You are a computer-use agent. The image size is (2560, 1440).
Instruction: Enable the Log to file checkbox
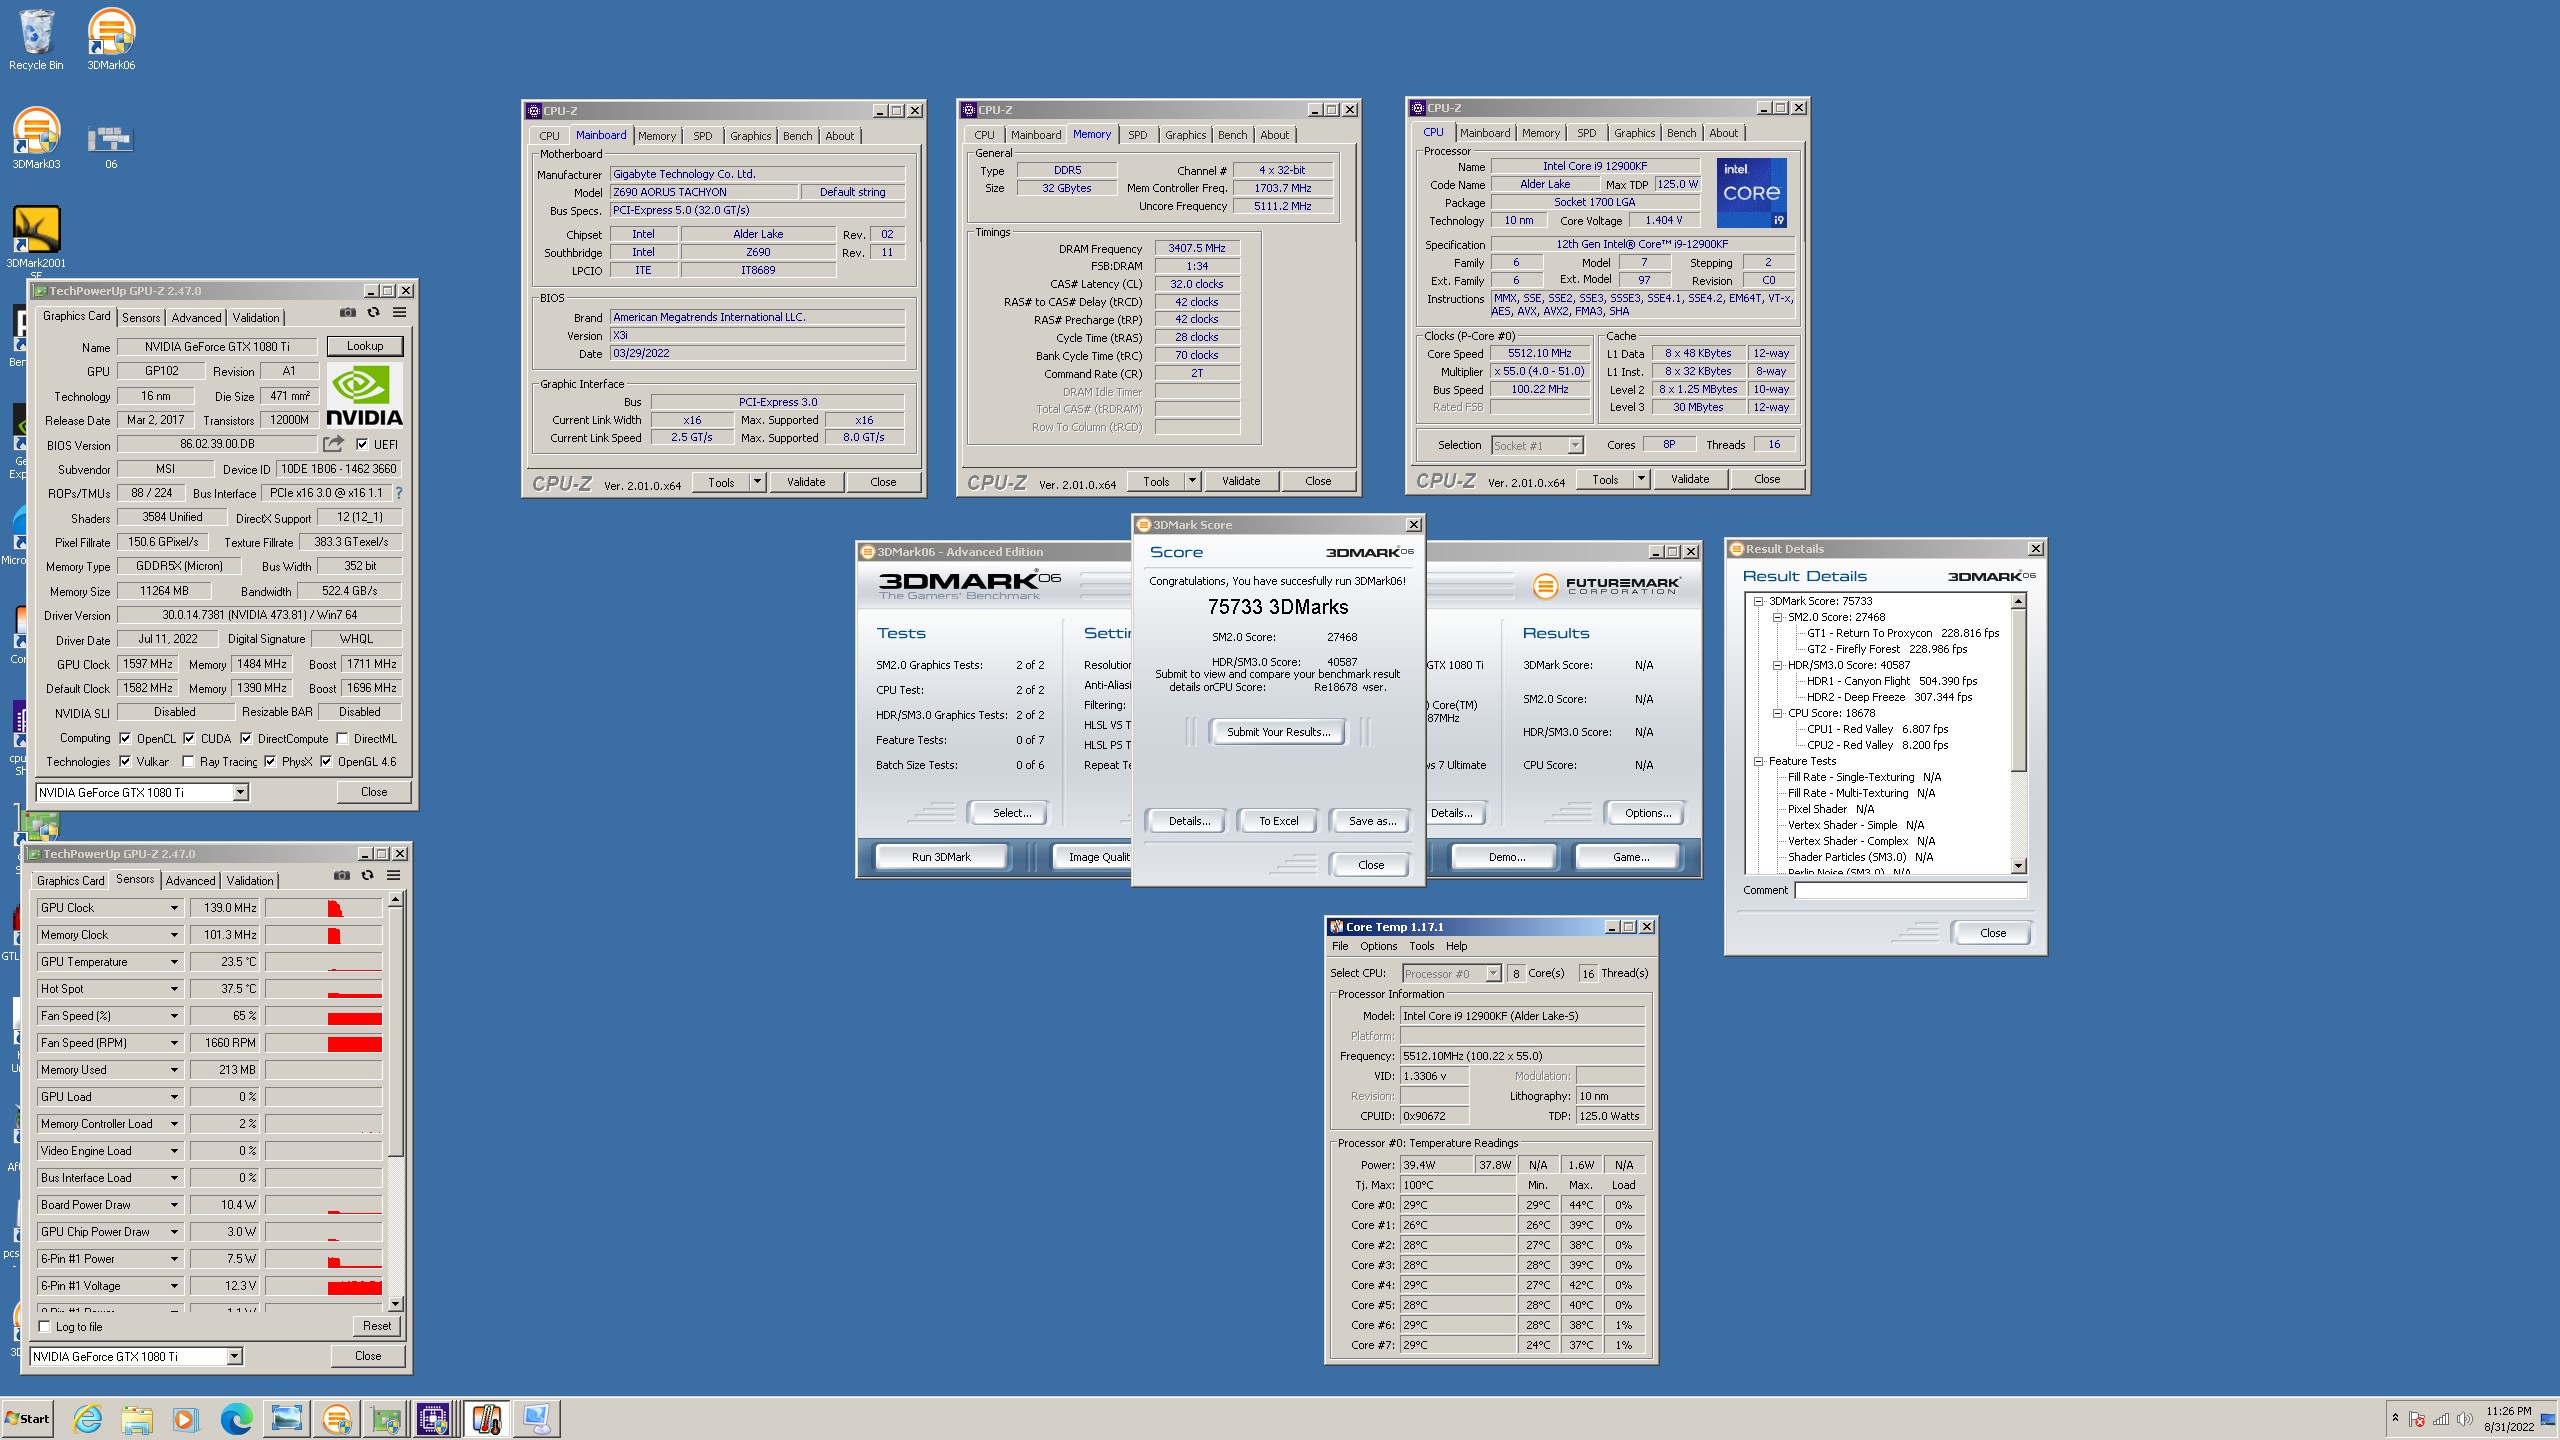click(x=44, y=1326)
